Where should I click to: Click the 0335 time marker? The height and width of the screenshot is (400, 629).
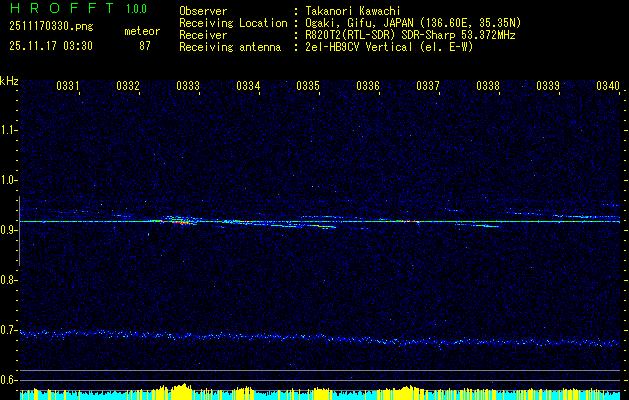point(308,86)
